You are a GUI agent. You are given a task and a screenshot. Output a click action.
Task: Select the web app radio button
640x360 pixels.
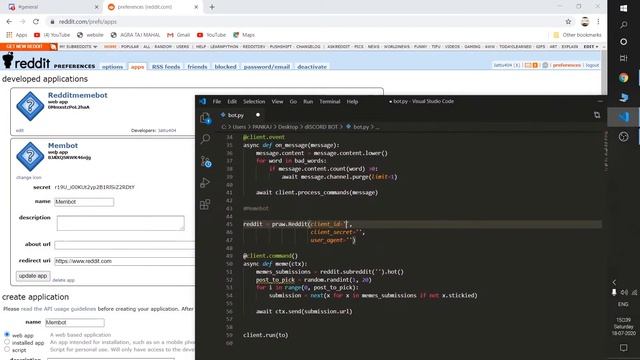tap(7, 334)
